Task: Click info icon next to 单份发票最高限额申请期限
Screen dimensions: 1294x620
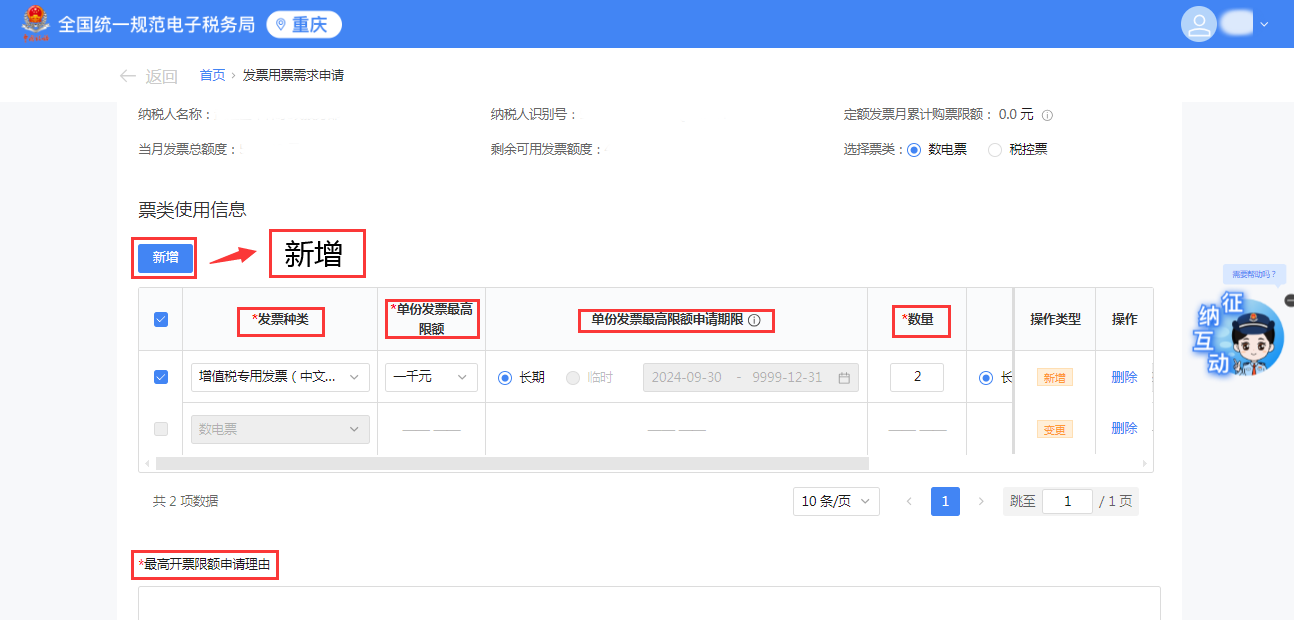Action: click(x=754, y=321)
